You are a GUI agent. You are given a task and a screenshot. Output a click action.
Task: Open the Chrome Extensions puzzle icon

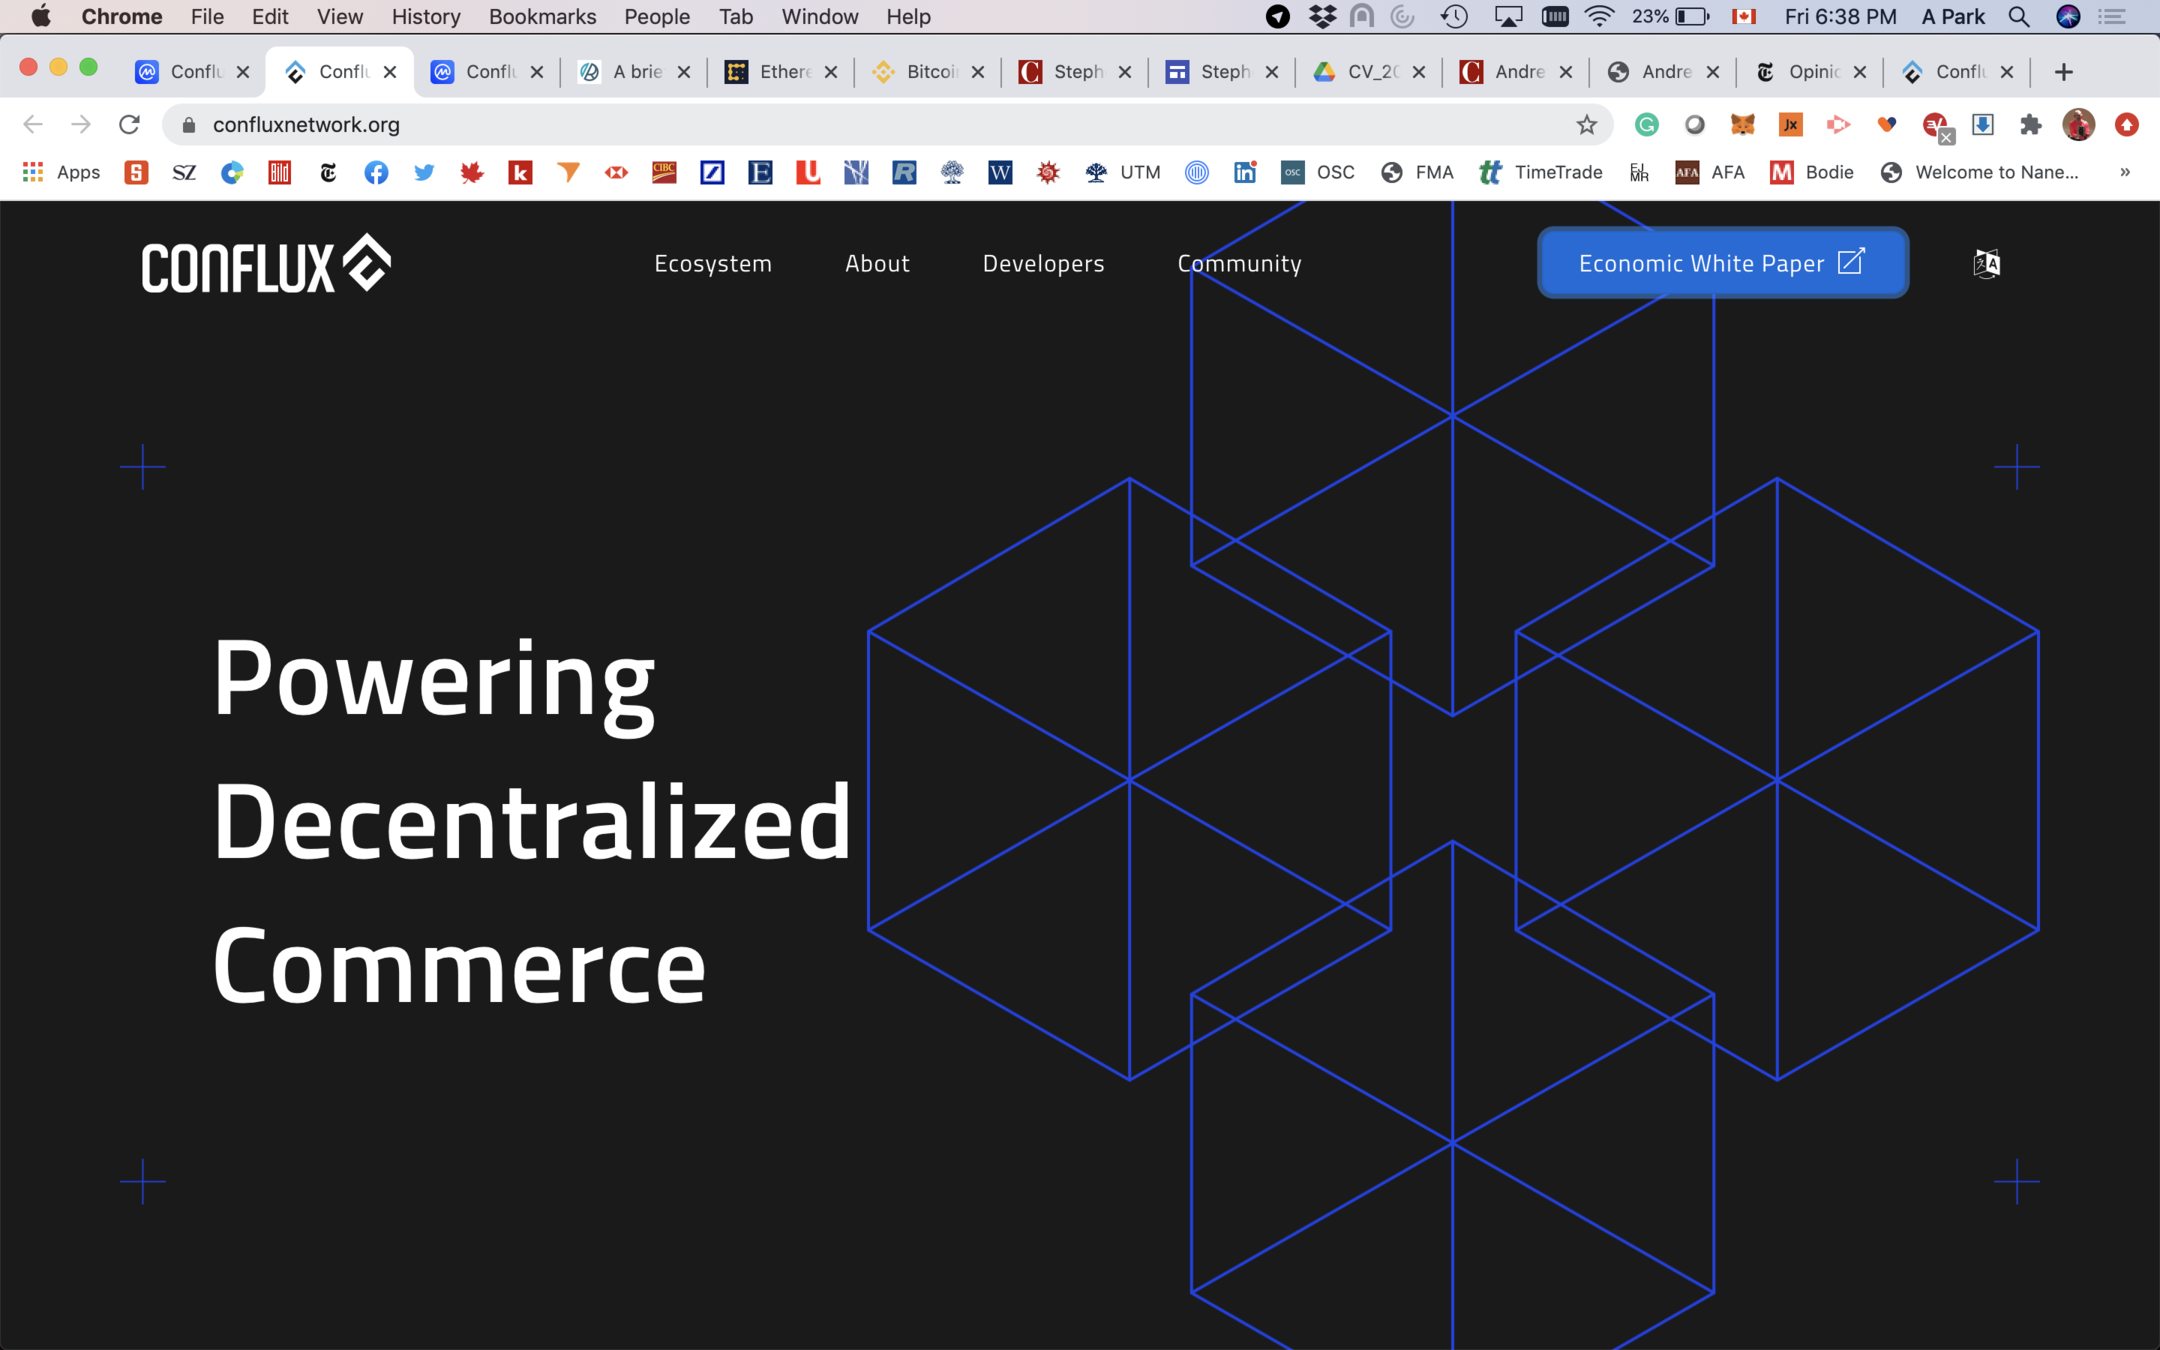point(2030,125)
